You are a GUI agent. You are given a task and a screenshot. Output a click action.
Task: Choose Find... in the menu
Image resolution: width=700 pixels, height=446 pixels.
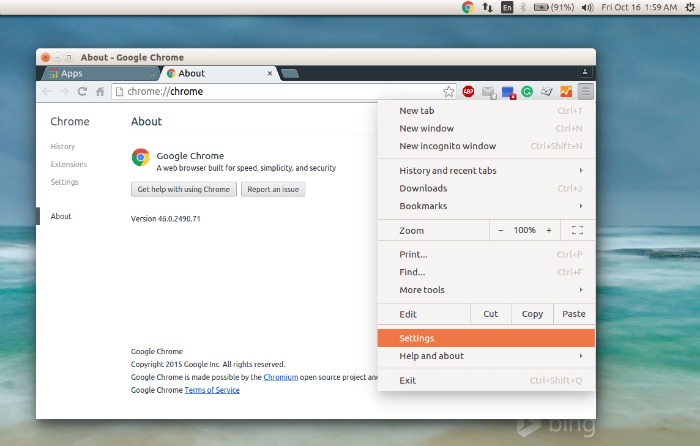tap(486, 272)
